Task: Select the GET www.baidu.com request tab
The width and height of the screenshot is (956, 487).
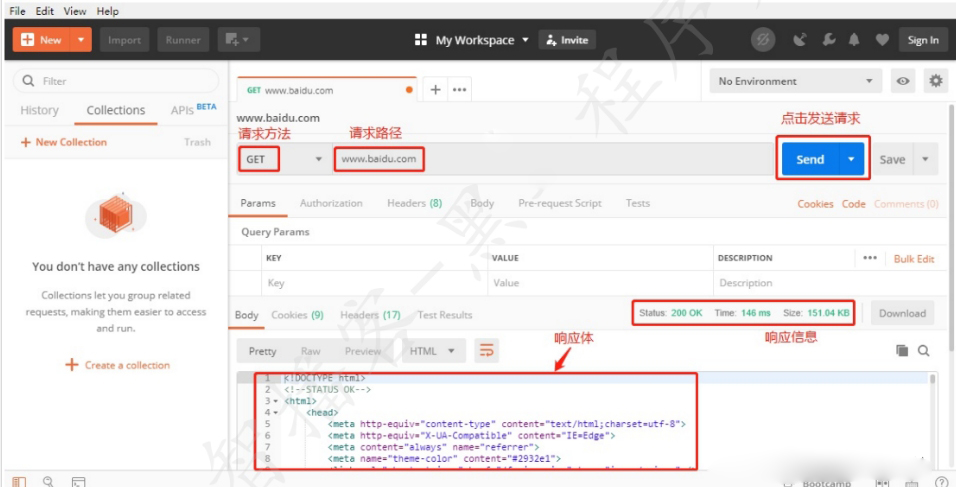Action: tap(326, 90)
